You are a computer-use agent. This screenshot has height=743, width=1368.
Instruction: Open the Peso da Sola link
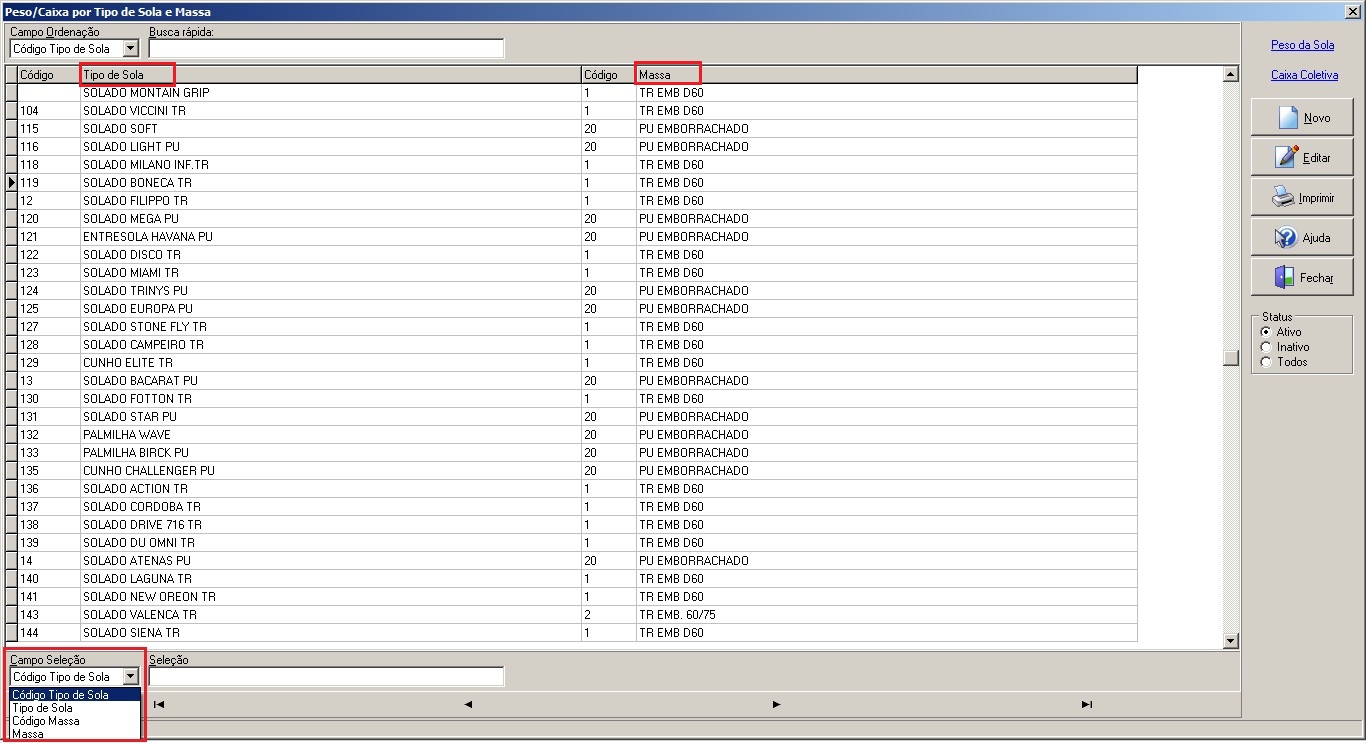coord(1302,45)
